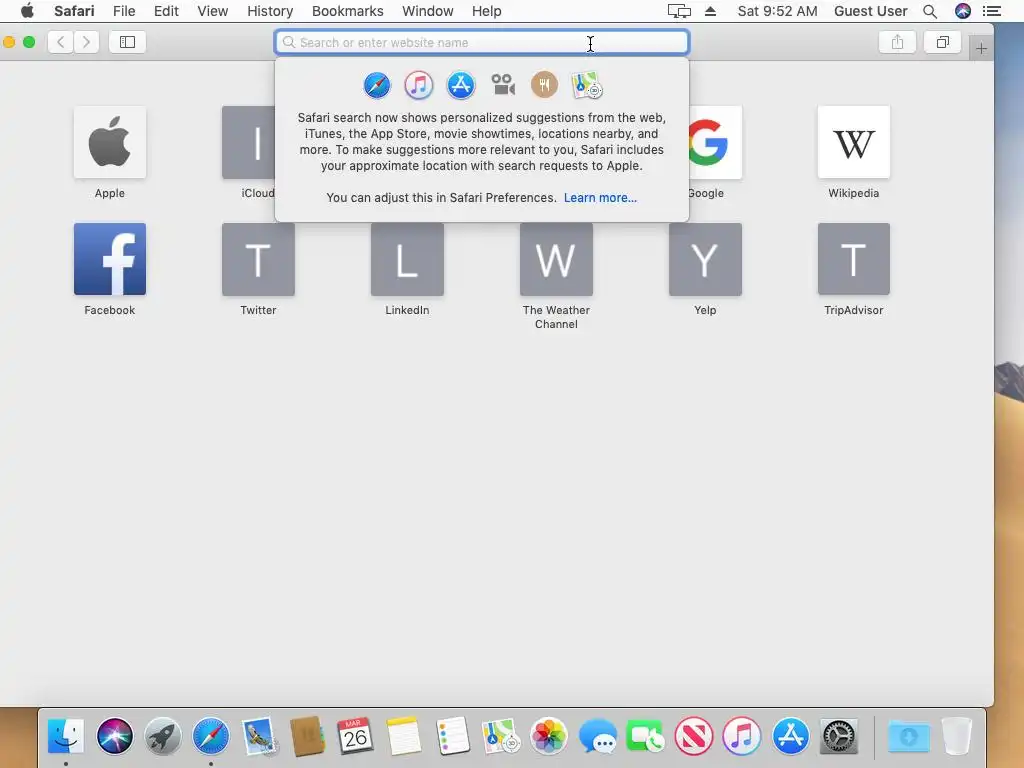Open the Apple menu in menu bar

27,11
